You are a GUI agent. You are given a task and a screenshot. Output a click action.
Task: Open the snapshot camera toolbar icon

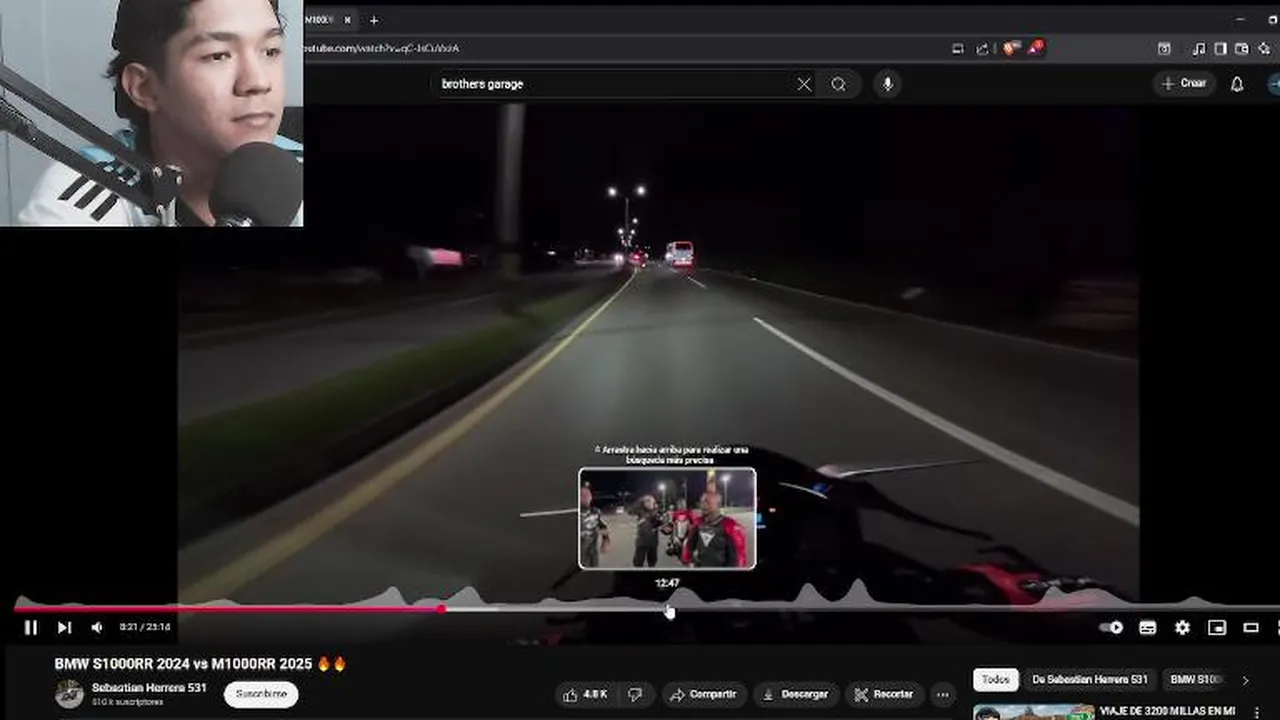click(1164, 48)
